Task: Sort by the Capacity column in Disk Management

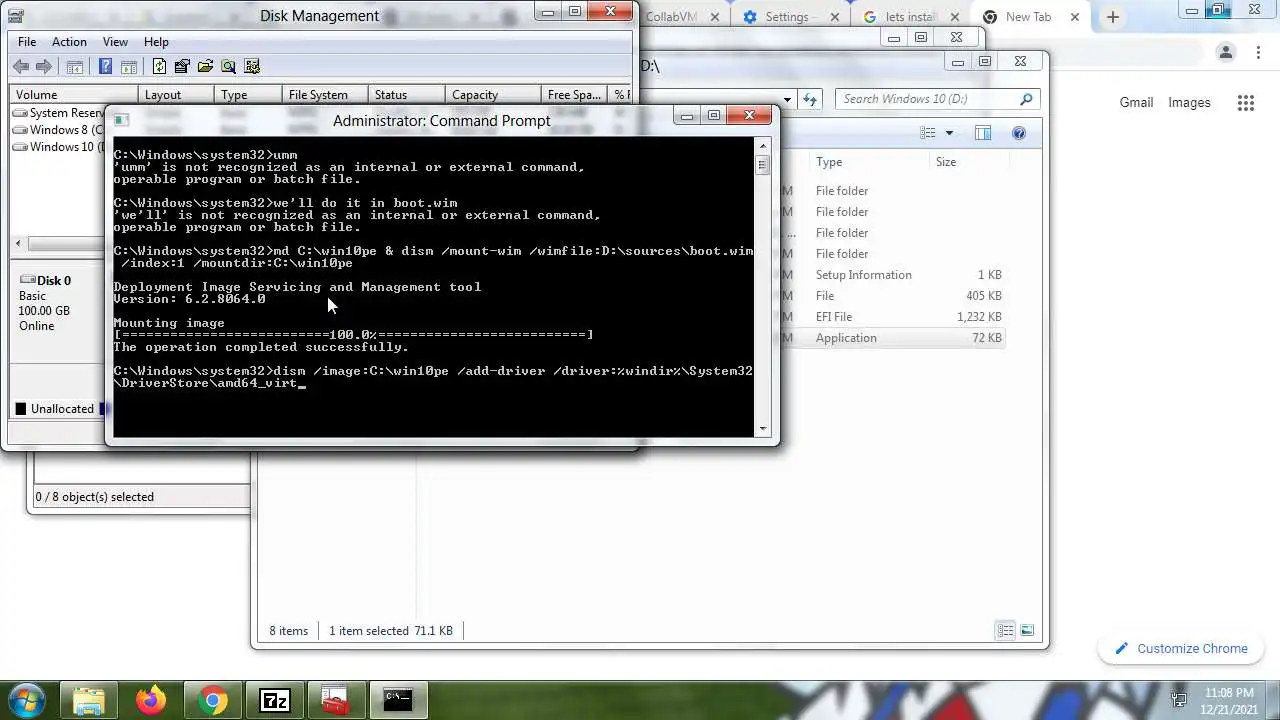Action: [x=492, y=95]
